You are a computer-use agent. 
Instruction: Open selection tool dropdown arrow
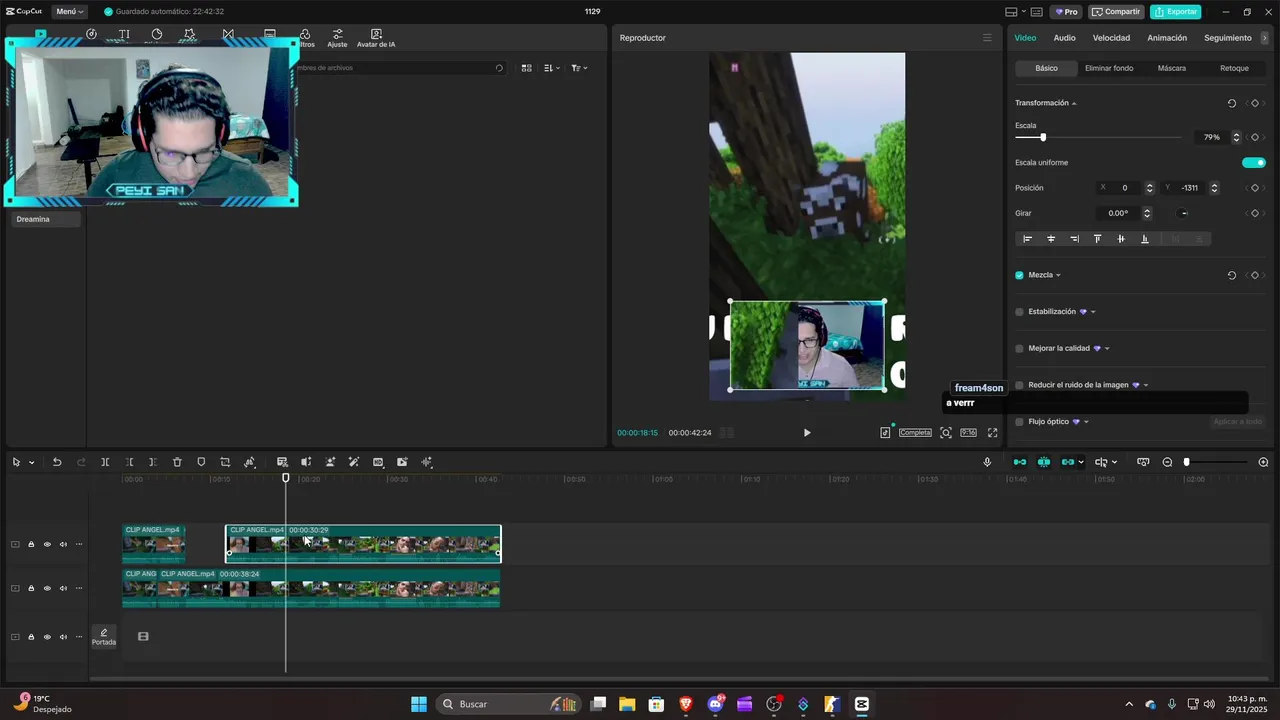(x=31, y=463)
